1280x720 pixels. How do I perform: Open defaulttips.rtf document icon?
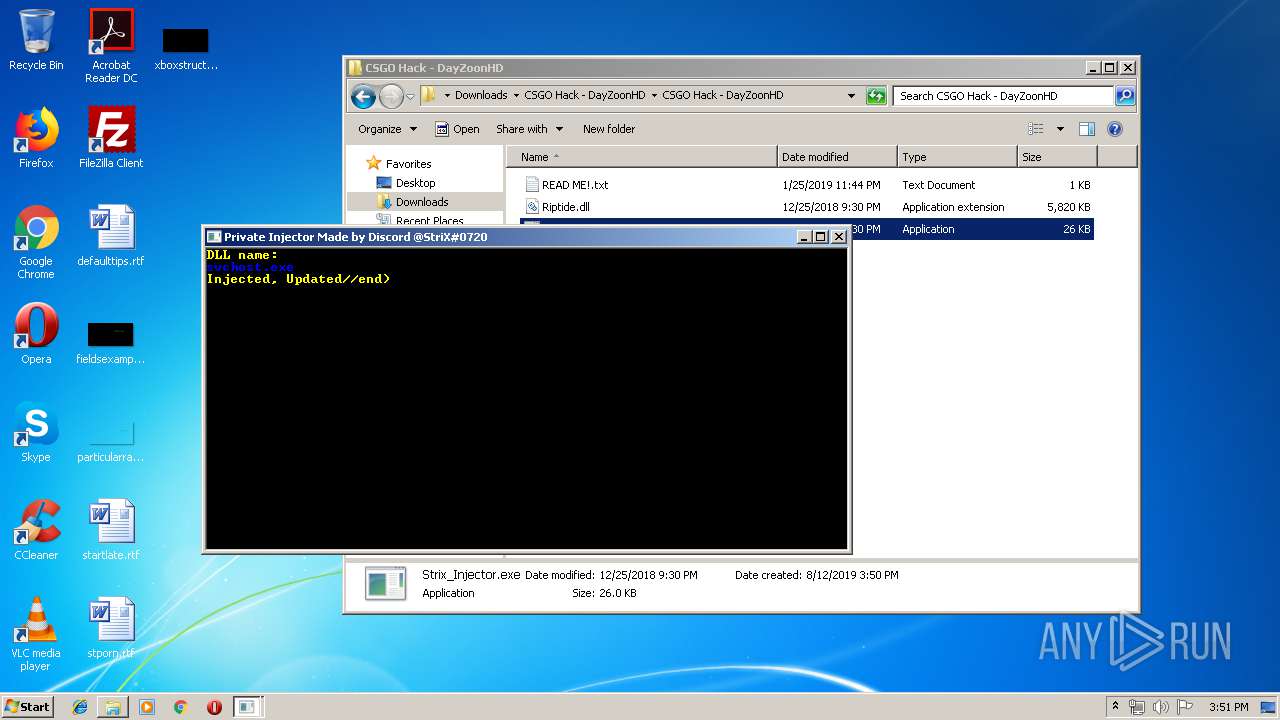111,236
